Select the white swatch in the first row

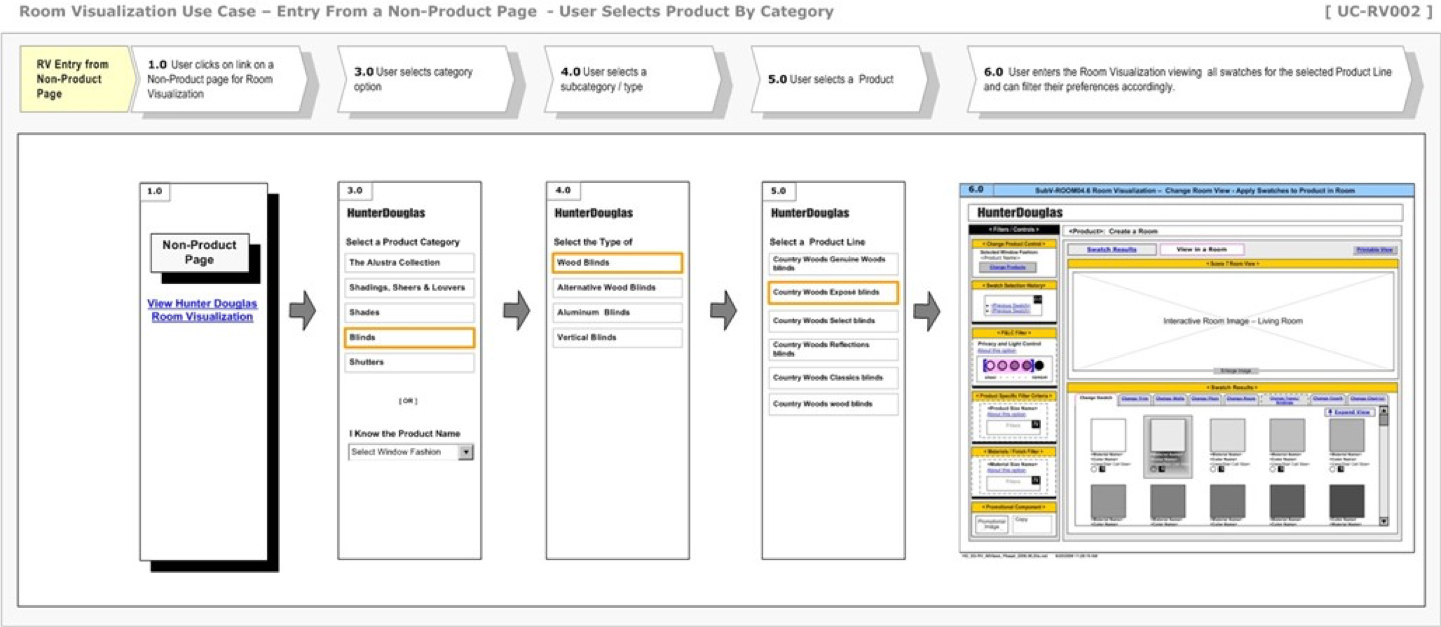coord(1108,436)
